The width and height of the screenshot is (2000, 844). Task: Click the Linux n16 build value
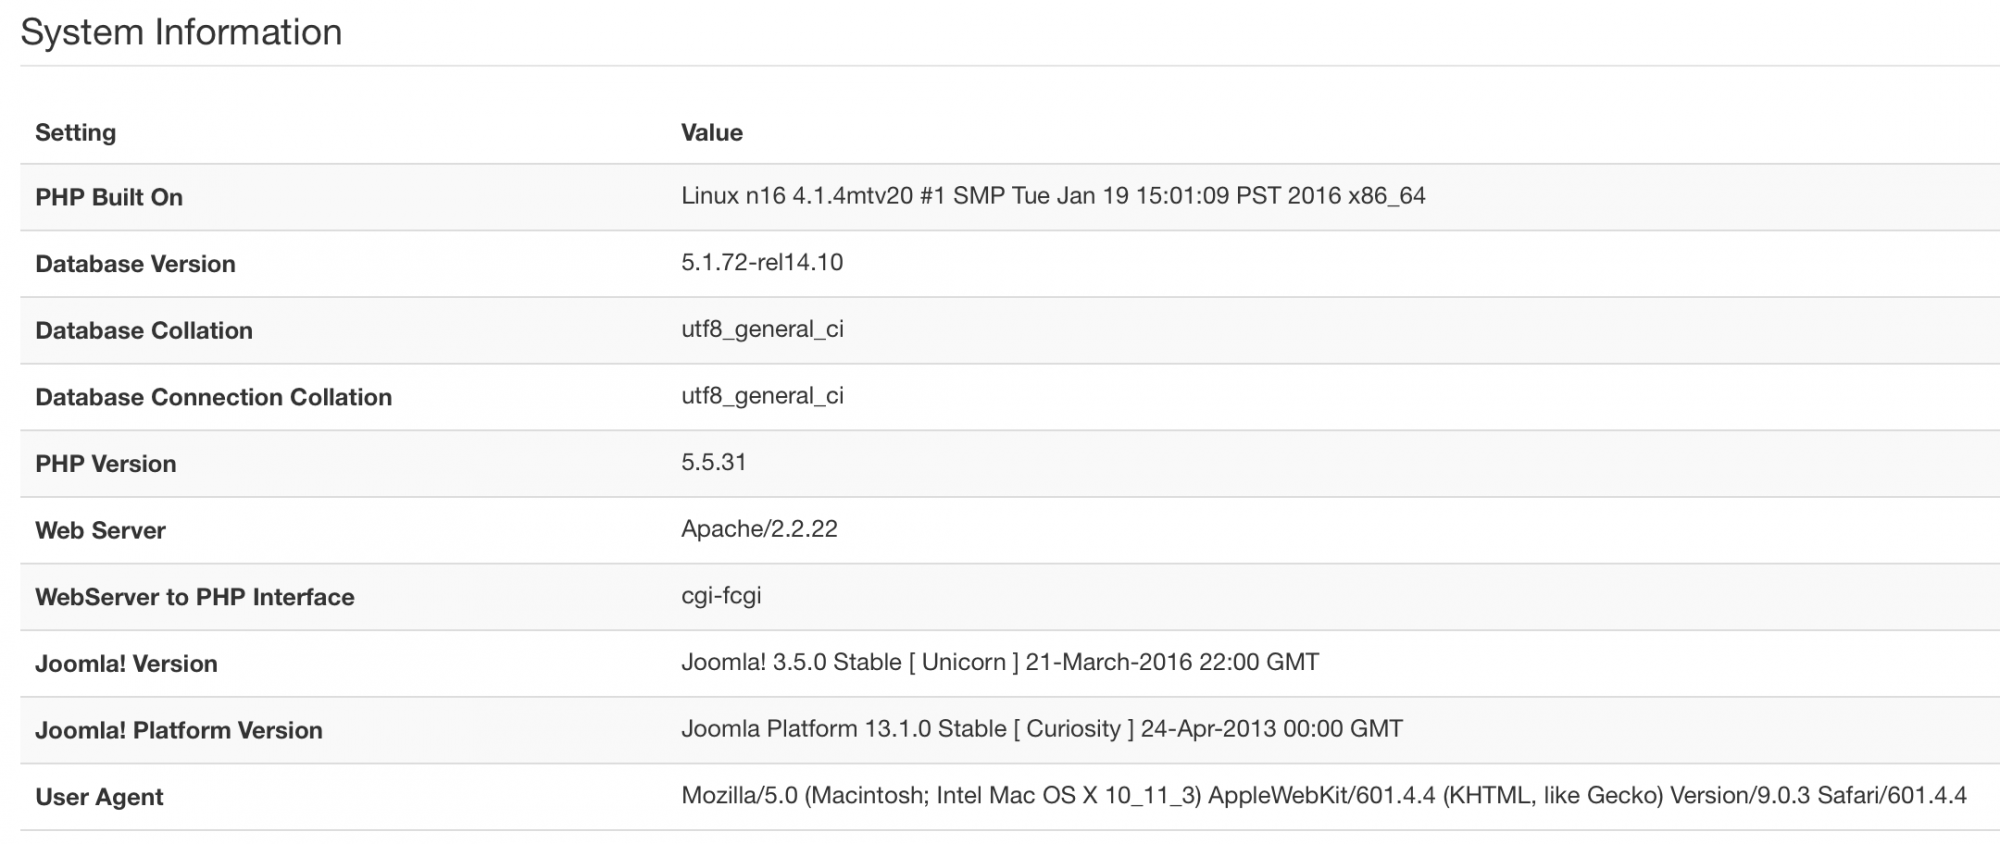pos(1052,196)
